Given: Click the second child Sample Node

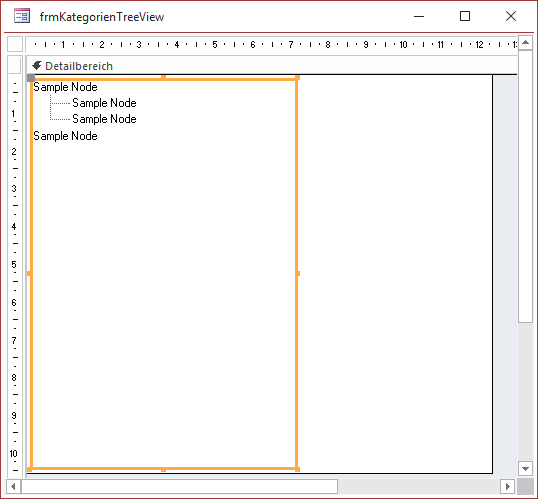Looking at the screenshot, I should [104, 119].
